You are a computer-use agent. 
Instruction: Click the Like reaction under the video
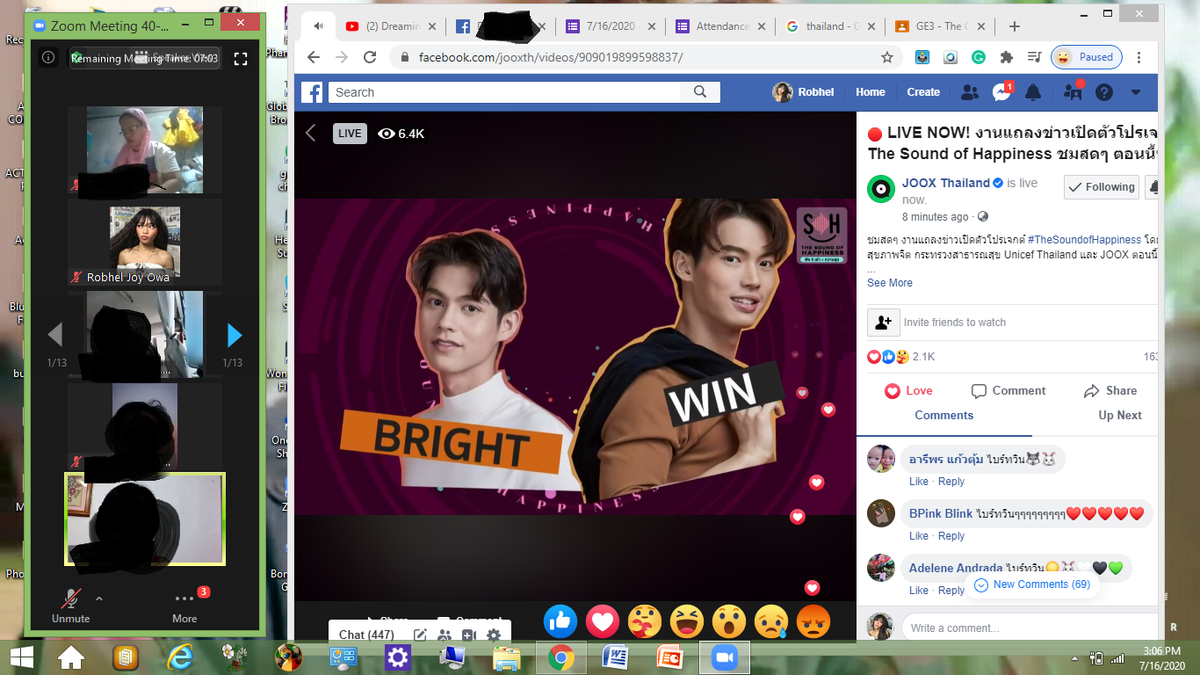click(560, 622)
